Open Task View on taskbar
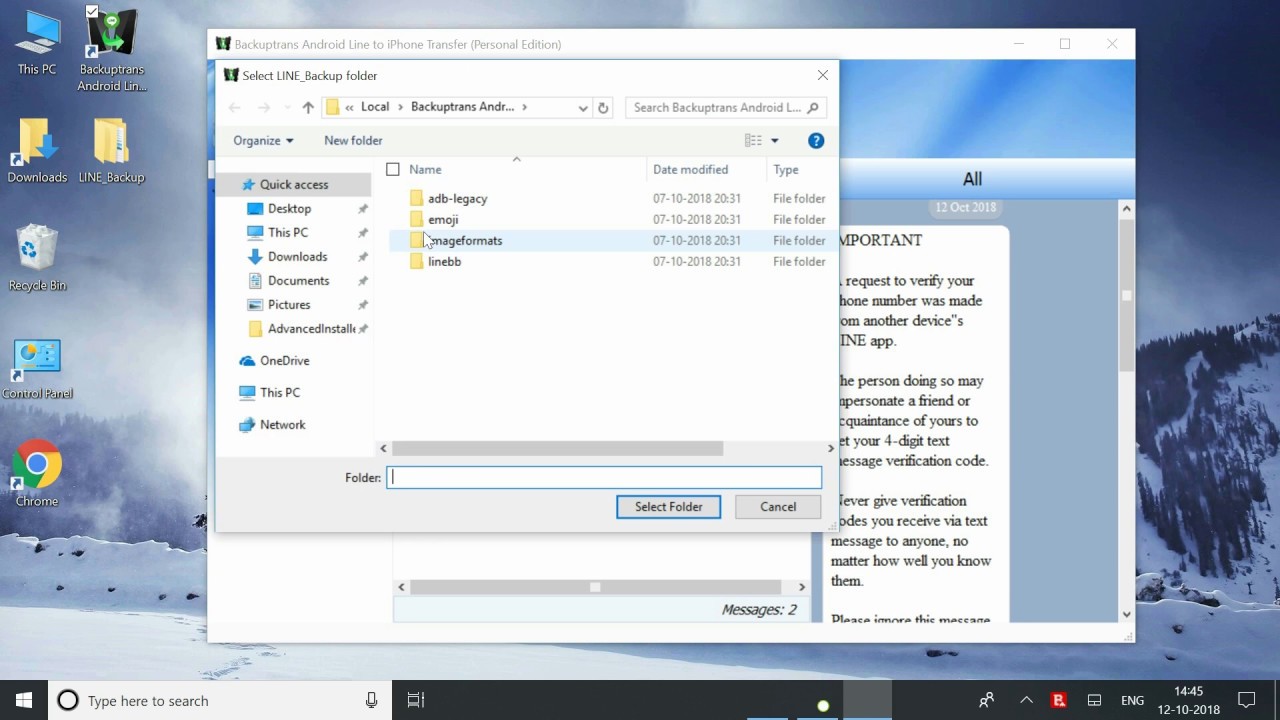Viewport: 1280px width, 720px height. pos(416,700)
